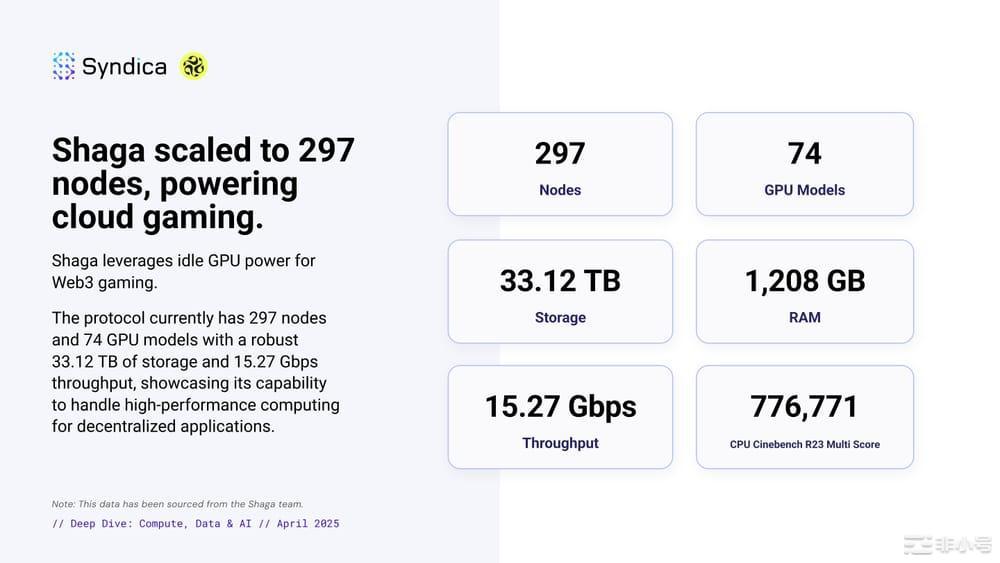Click the "Deep Dive: Compute, Data & AI" footer

point(195,523)
